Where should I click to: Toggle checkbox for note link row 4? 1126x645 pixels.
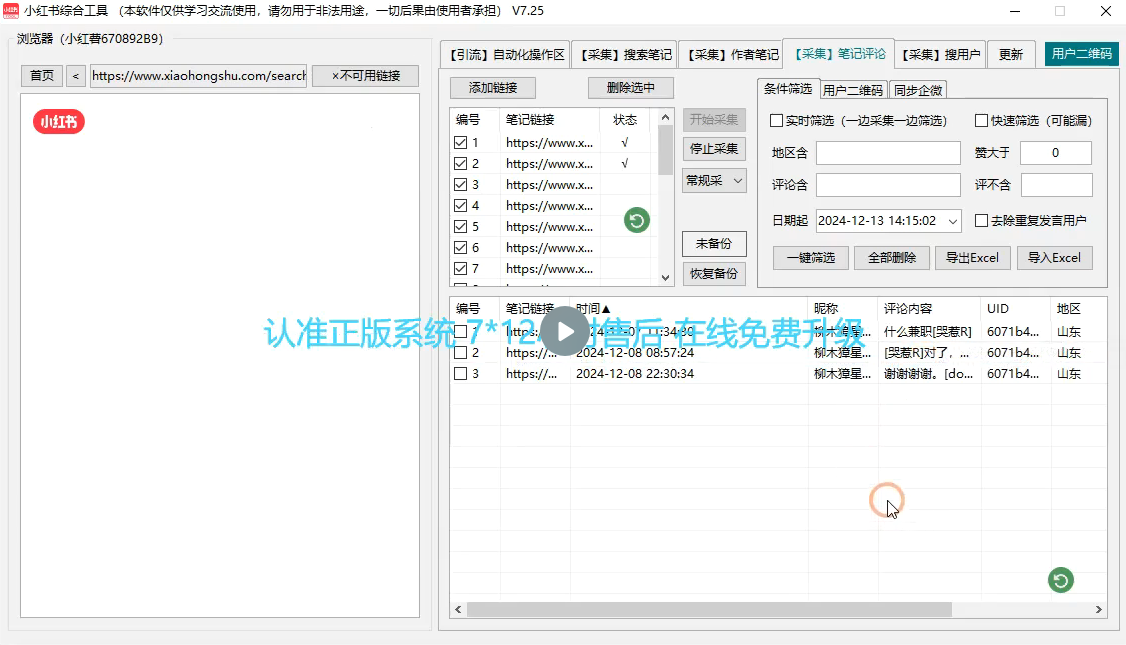point(461,205)
